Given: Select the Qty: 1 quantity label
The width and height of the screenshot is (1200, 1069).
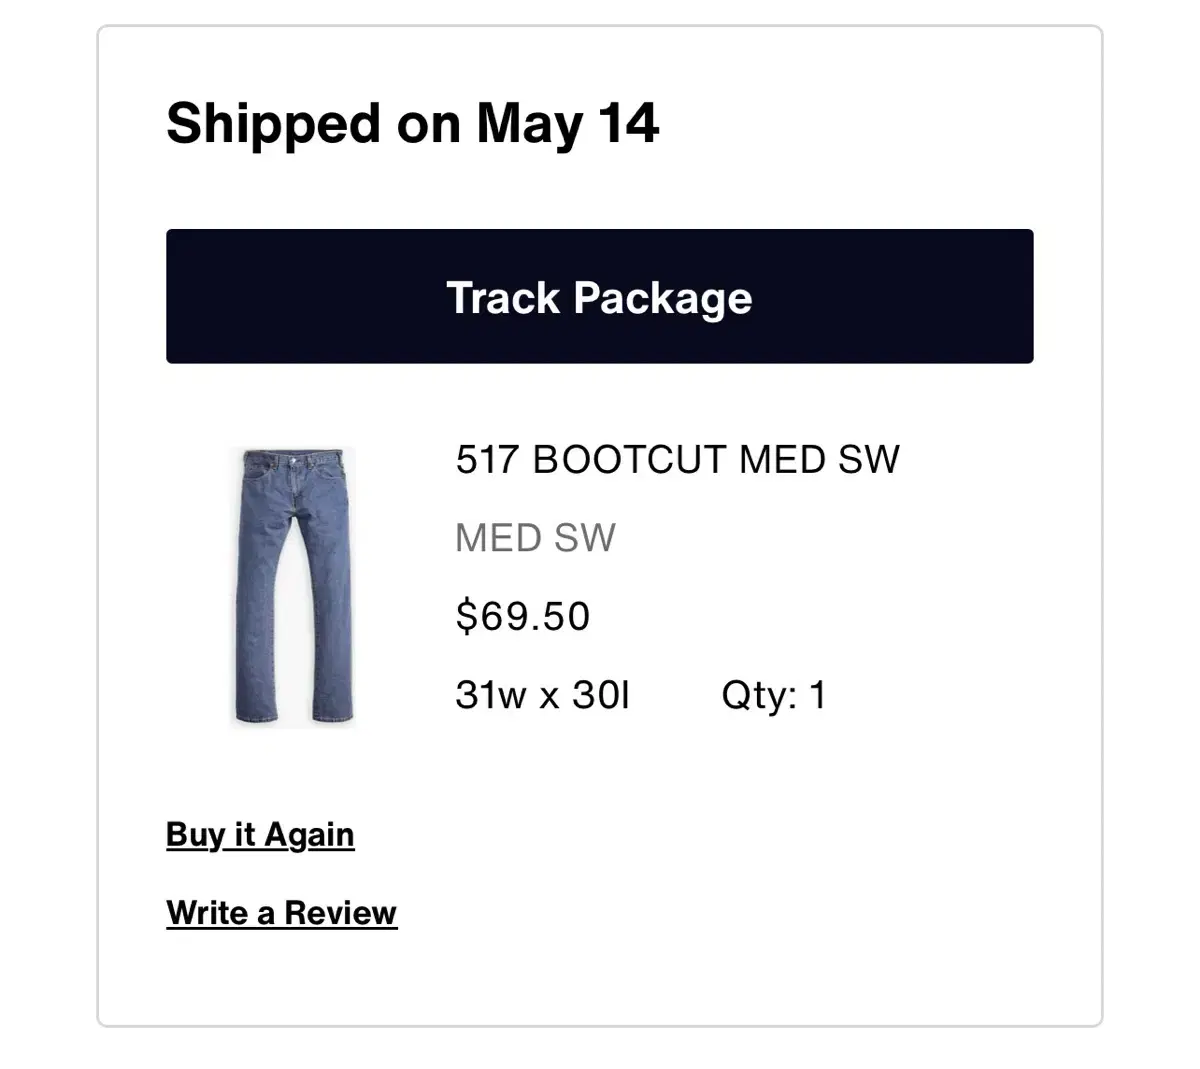Looking at the screenshot, I should coord(774,692).
